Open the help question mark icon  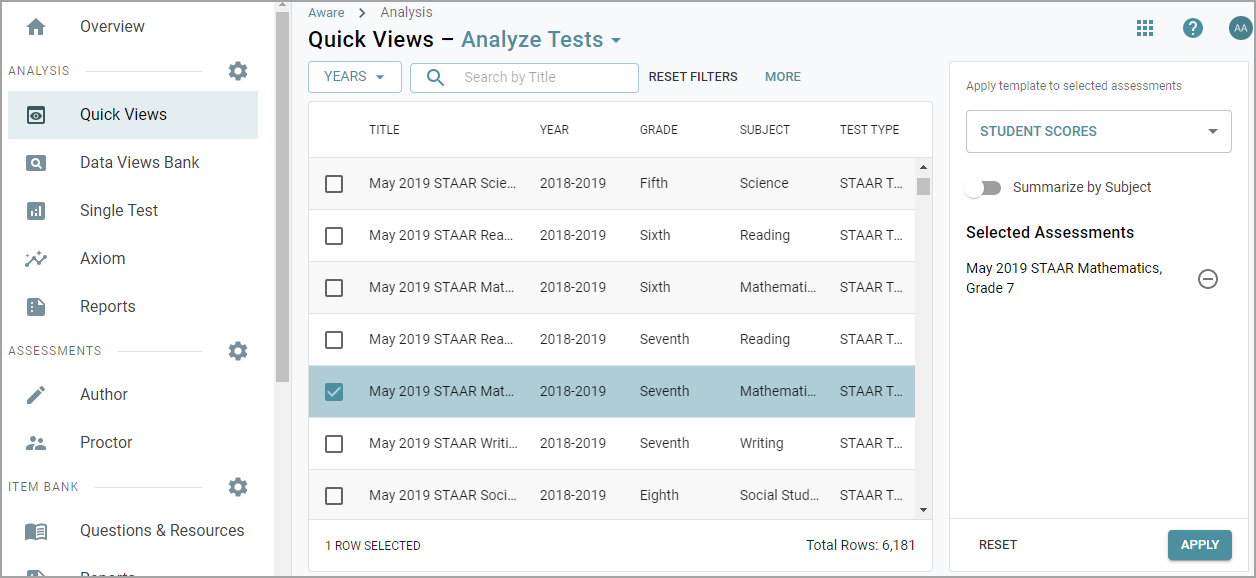pyautogui.click(x=1193, y=28)
